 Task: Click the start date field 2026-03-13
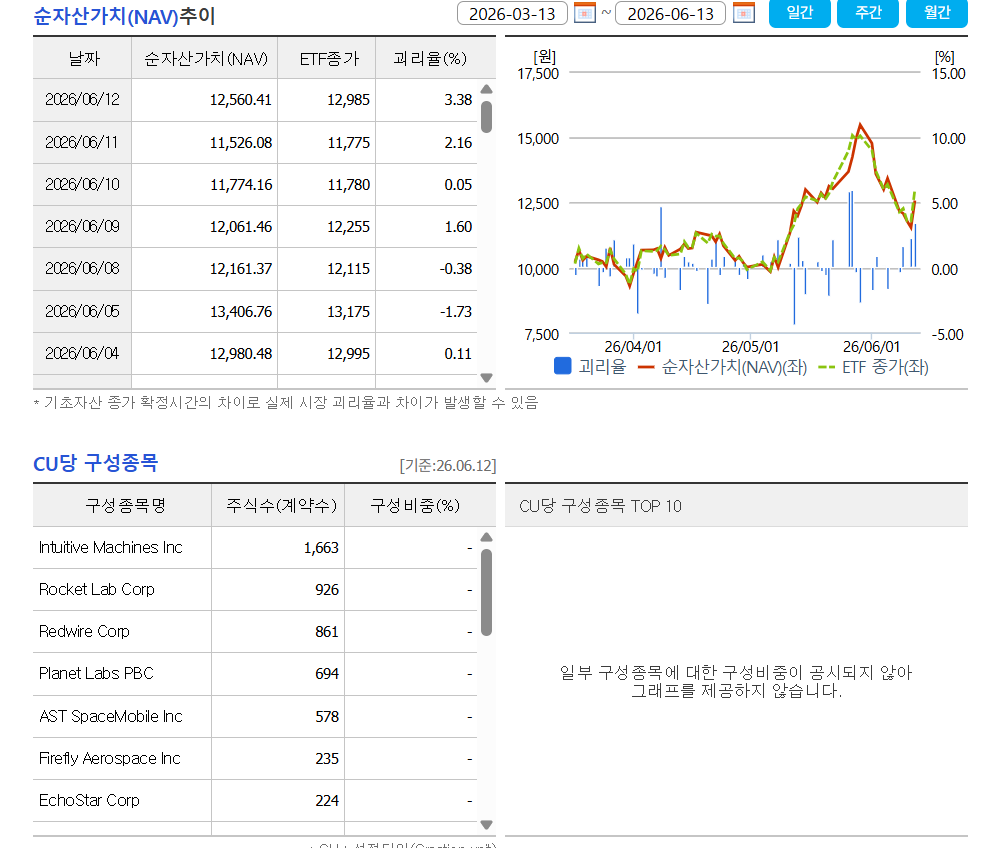(512, 13)
